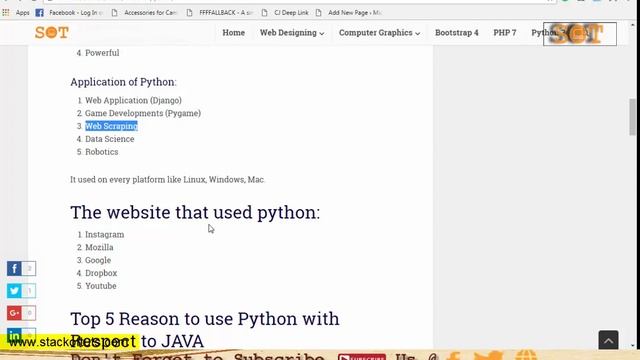This screenshot has width=640, height=360.
Task: Click the Youtube list item
Action: pos(100,286)
